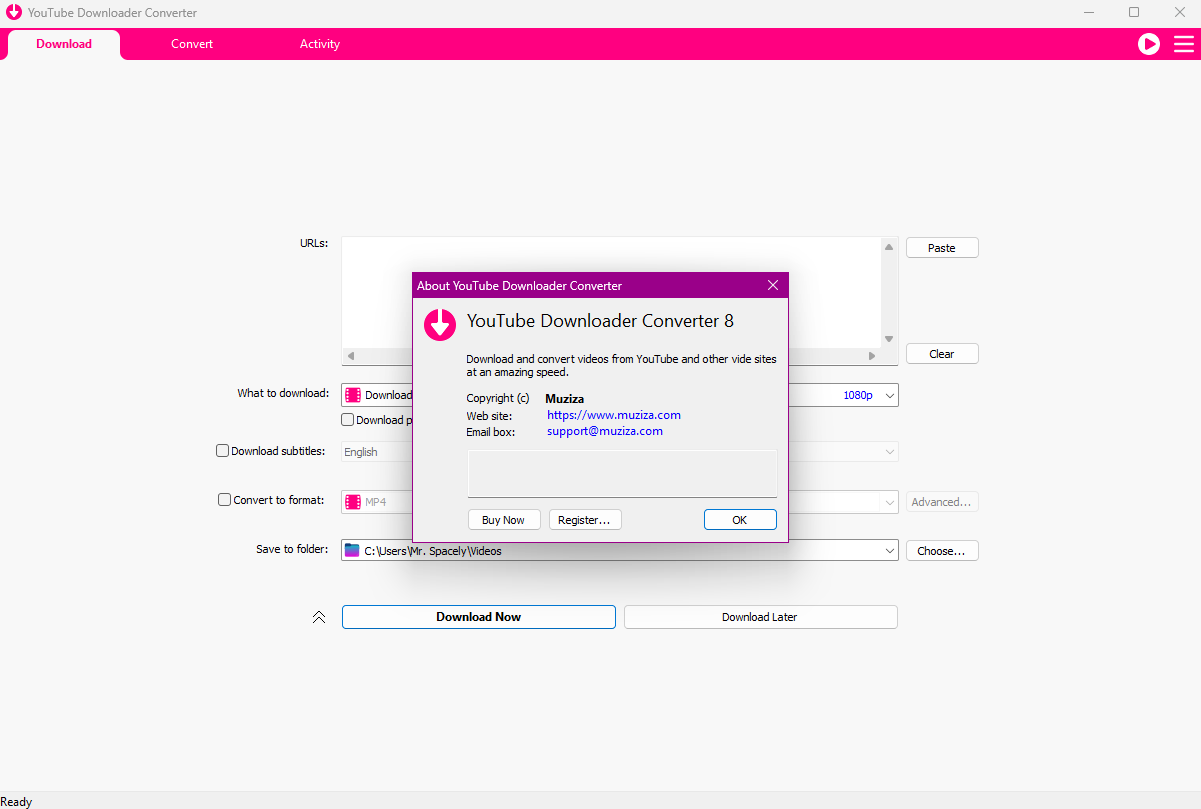
Task: Click the pink download logo in About dialog
Action: 440,324
